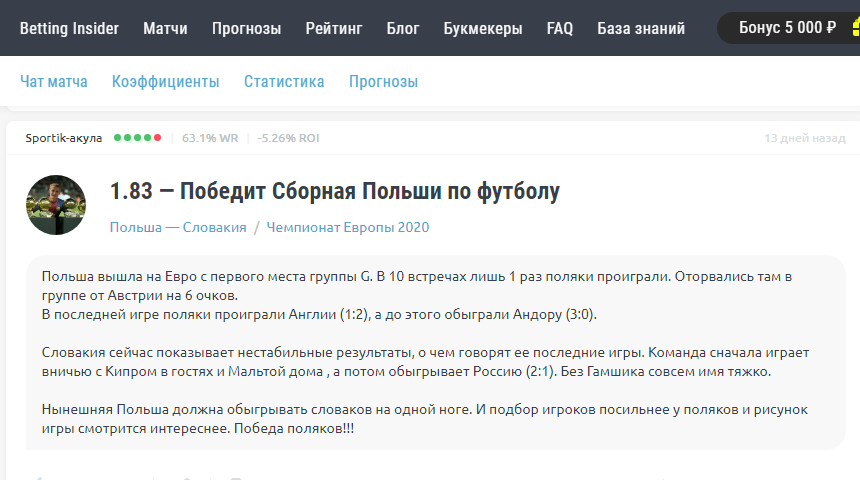Click the paragraph starting Словакия сейчас показывает

(x=426, y=362)
